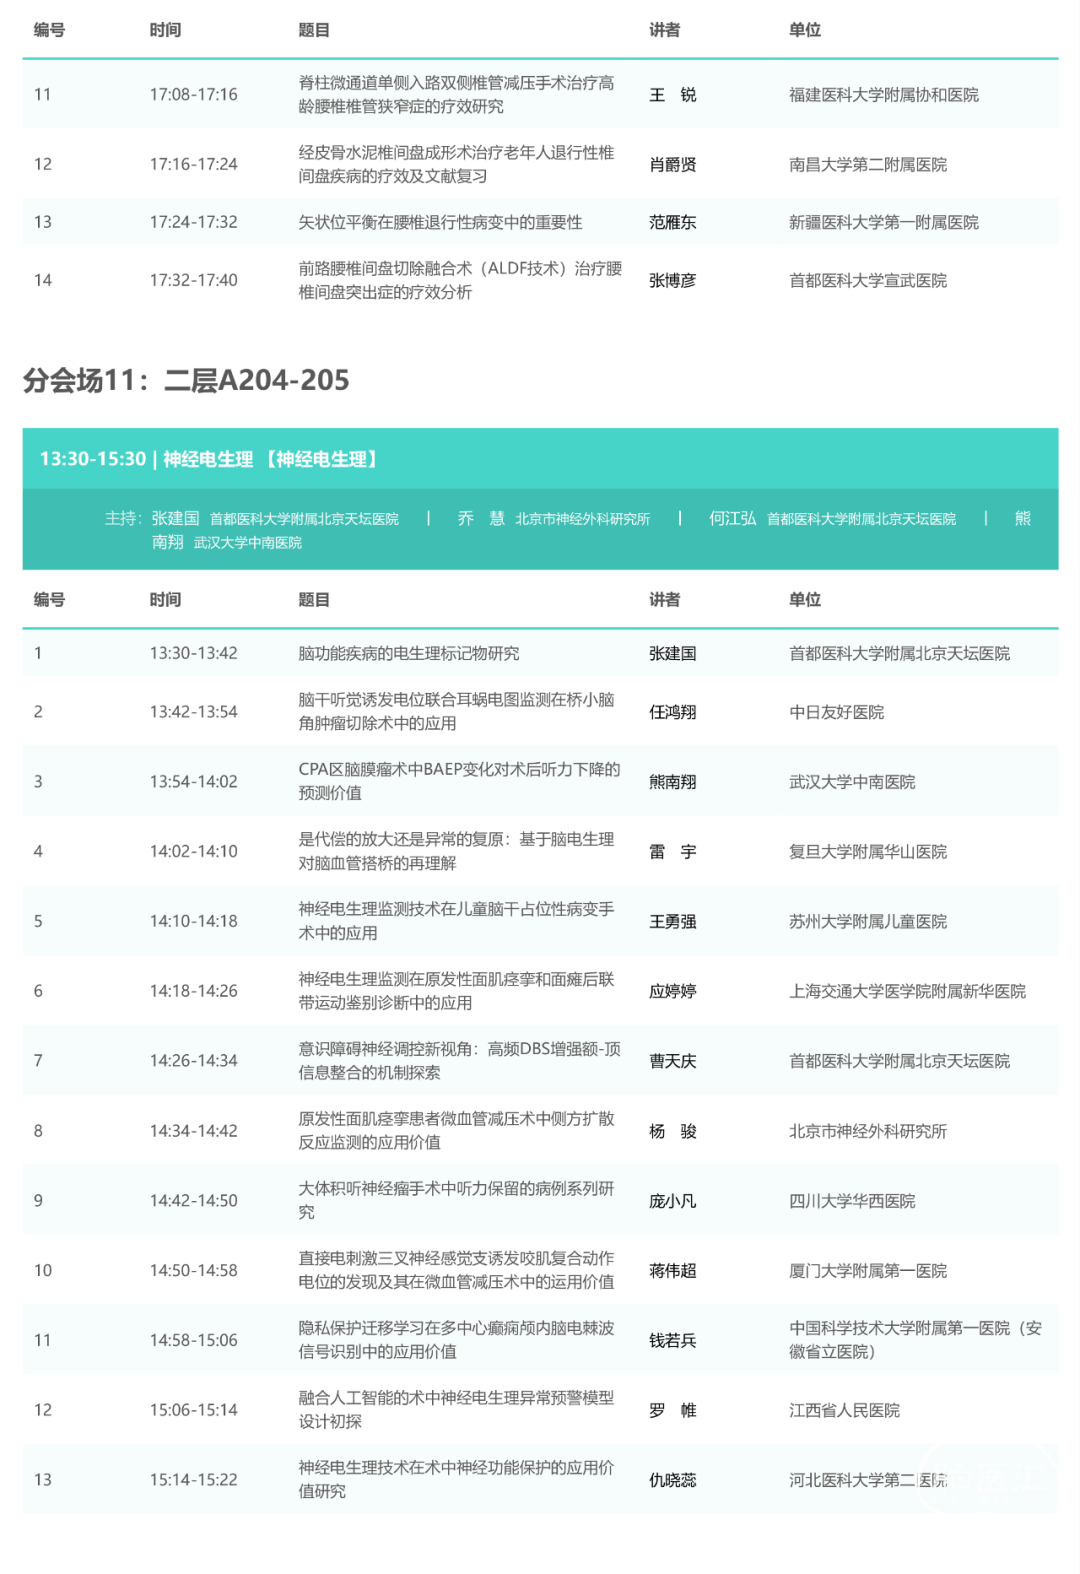1080x1574 pixels.
Task: Click time cell 14:18-14:26
Action: point(194,991)
